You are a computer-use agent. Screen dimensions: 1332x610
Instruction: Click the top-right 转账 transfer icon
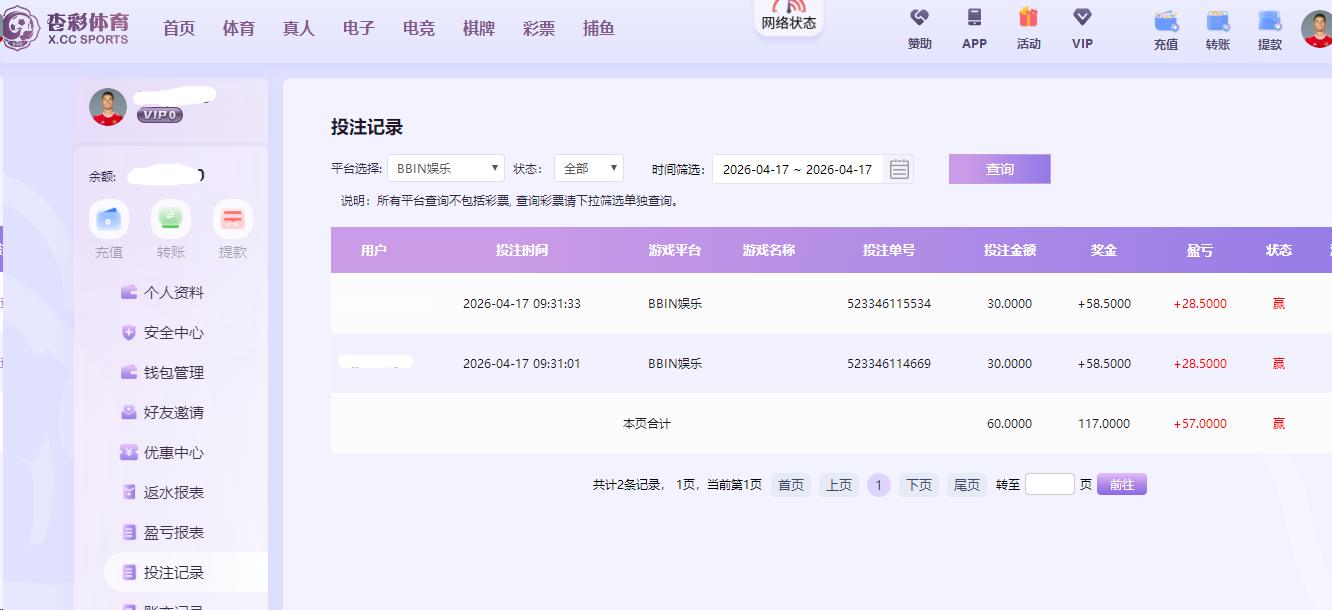(x=1217, y=20)
